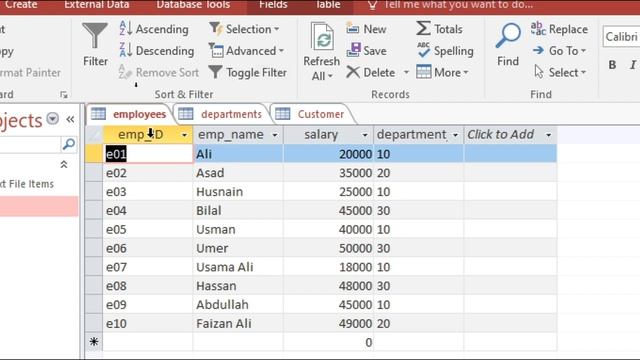The image size is (640, 360).
Task: Collapse the navigation pane with double chevron
Action: tap(70, 119)
